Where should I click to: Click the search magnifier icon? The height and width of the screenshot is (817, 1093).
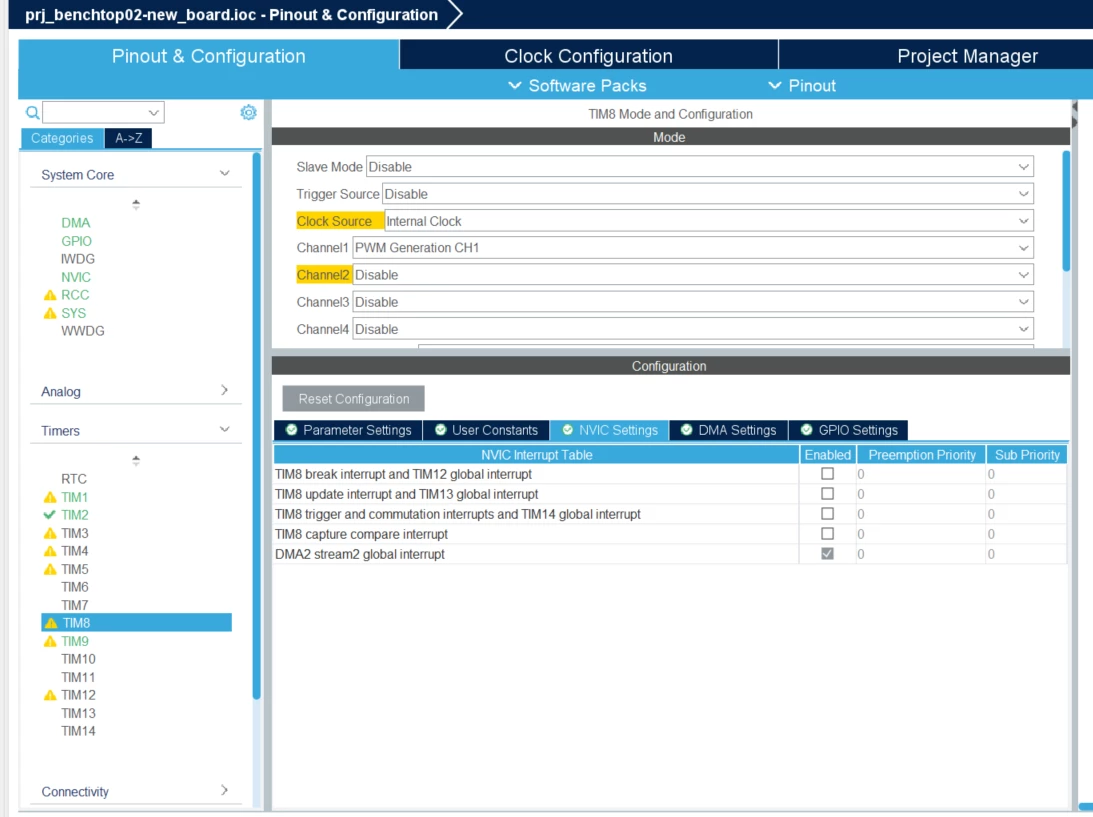32,112
